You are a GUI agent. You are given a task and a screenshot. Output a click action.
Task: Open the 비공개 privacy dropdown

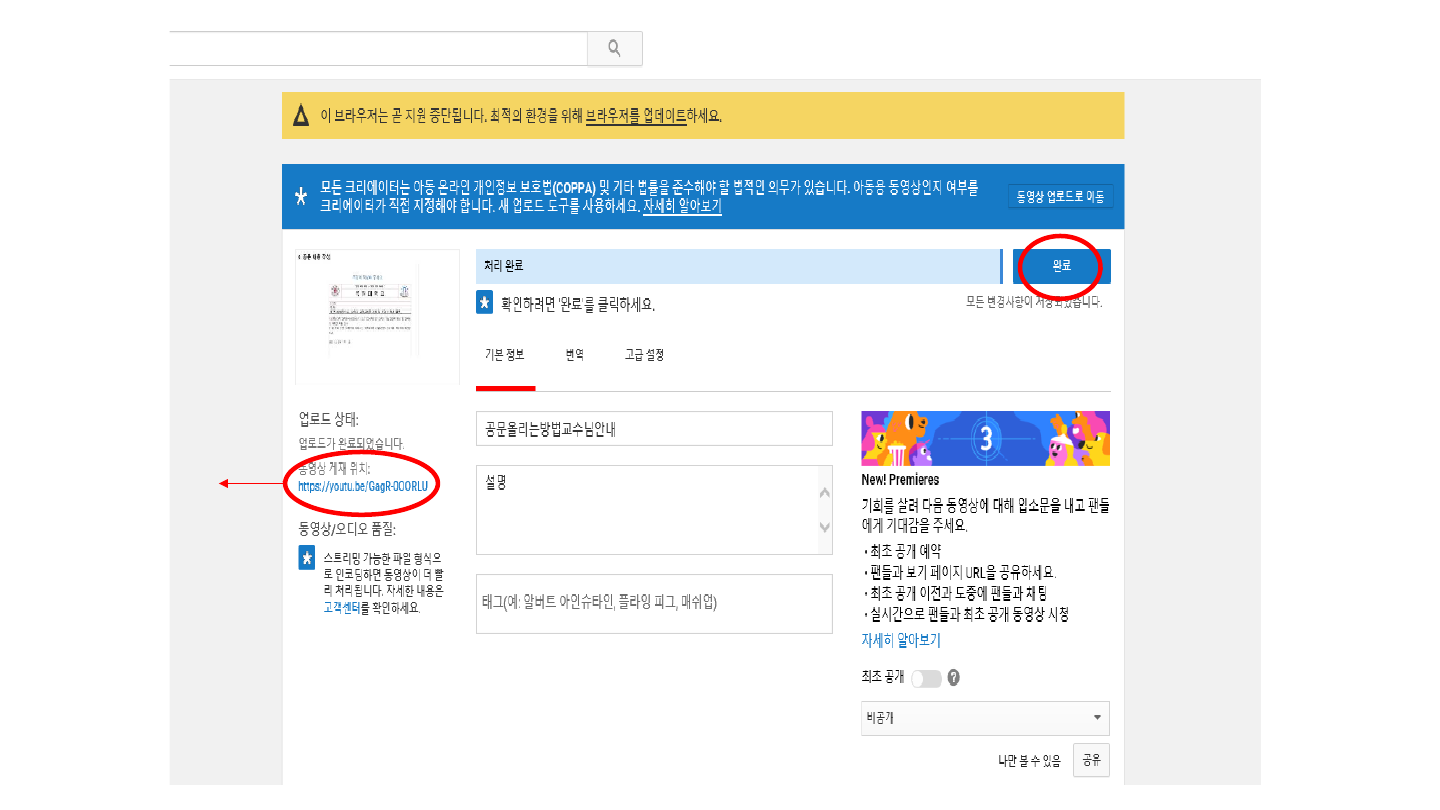pos(985,718)
